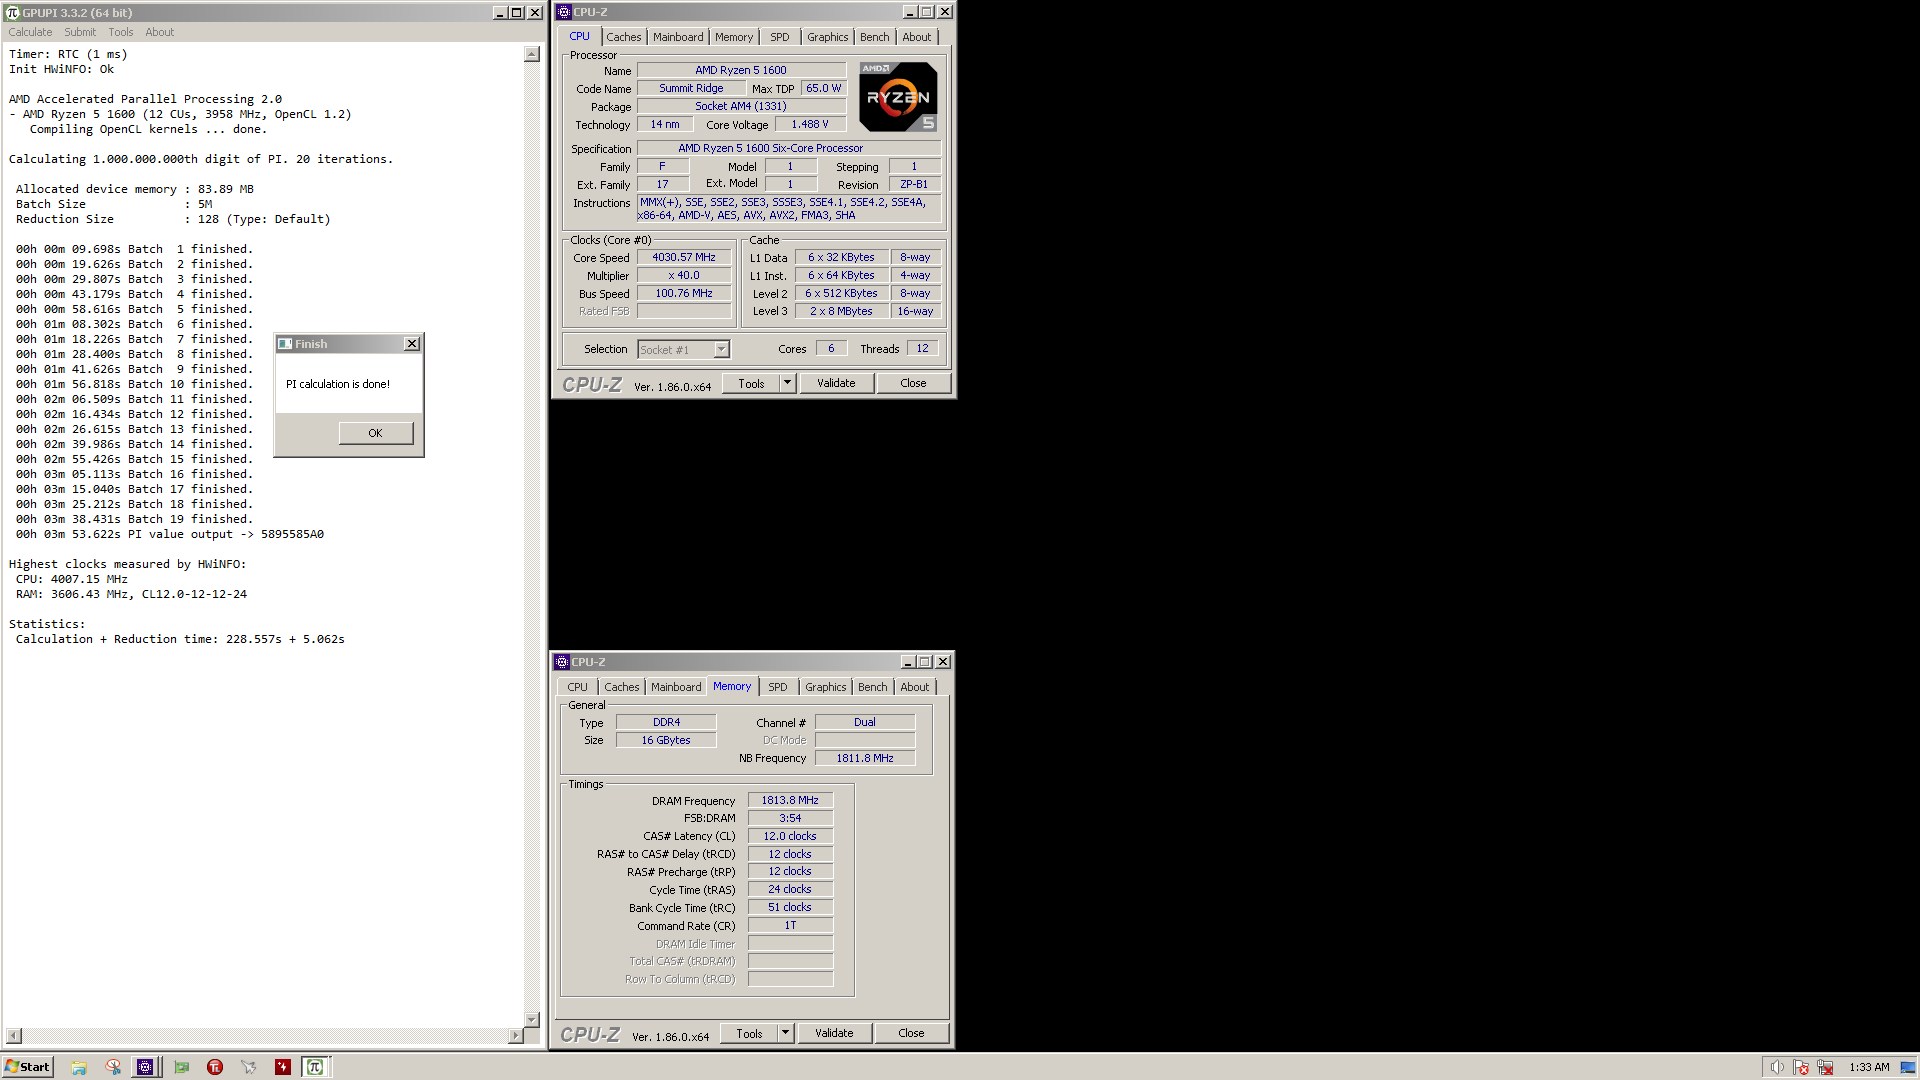Click the system clock showing 1:33 AM
This screenshot has width=1920, height=1080.
[x=1869, y=1067]
